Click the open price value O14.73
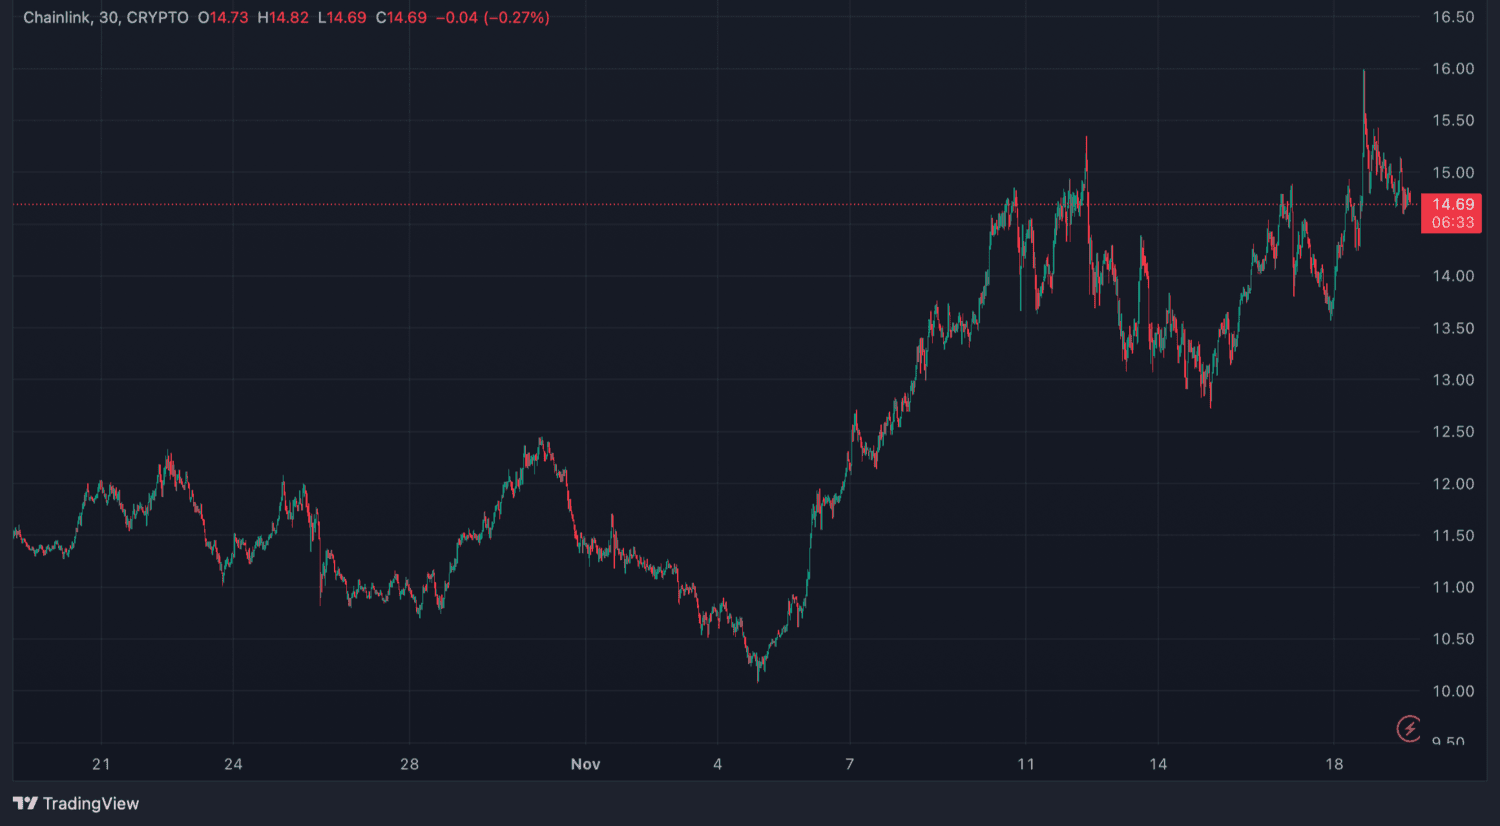 223,18
